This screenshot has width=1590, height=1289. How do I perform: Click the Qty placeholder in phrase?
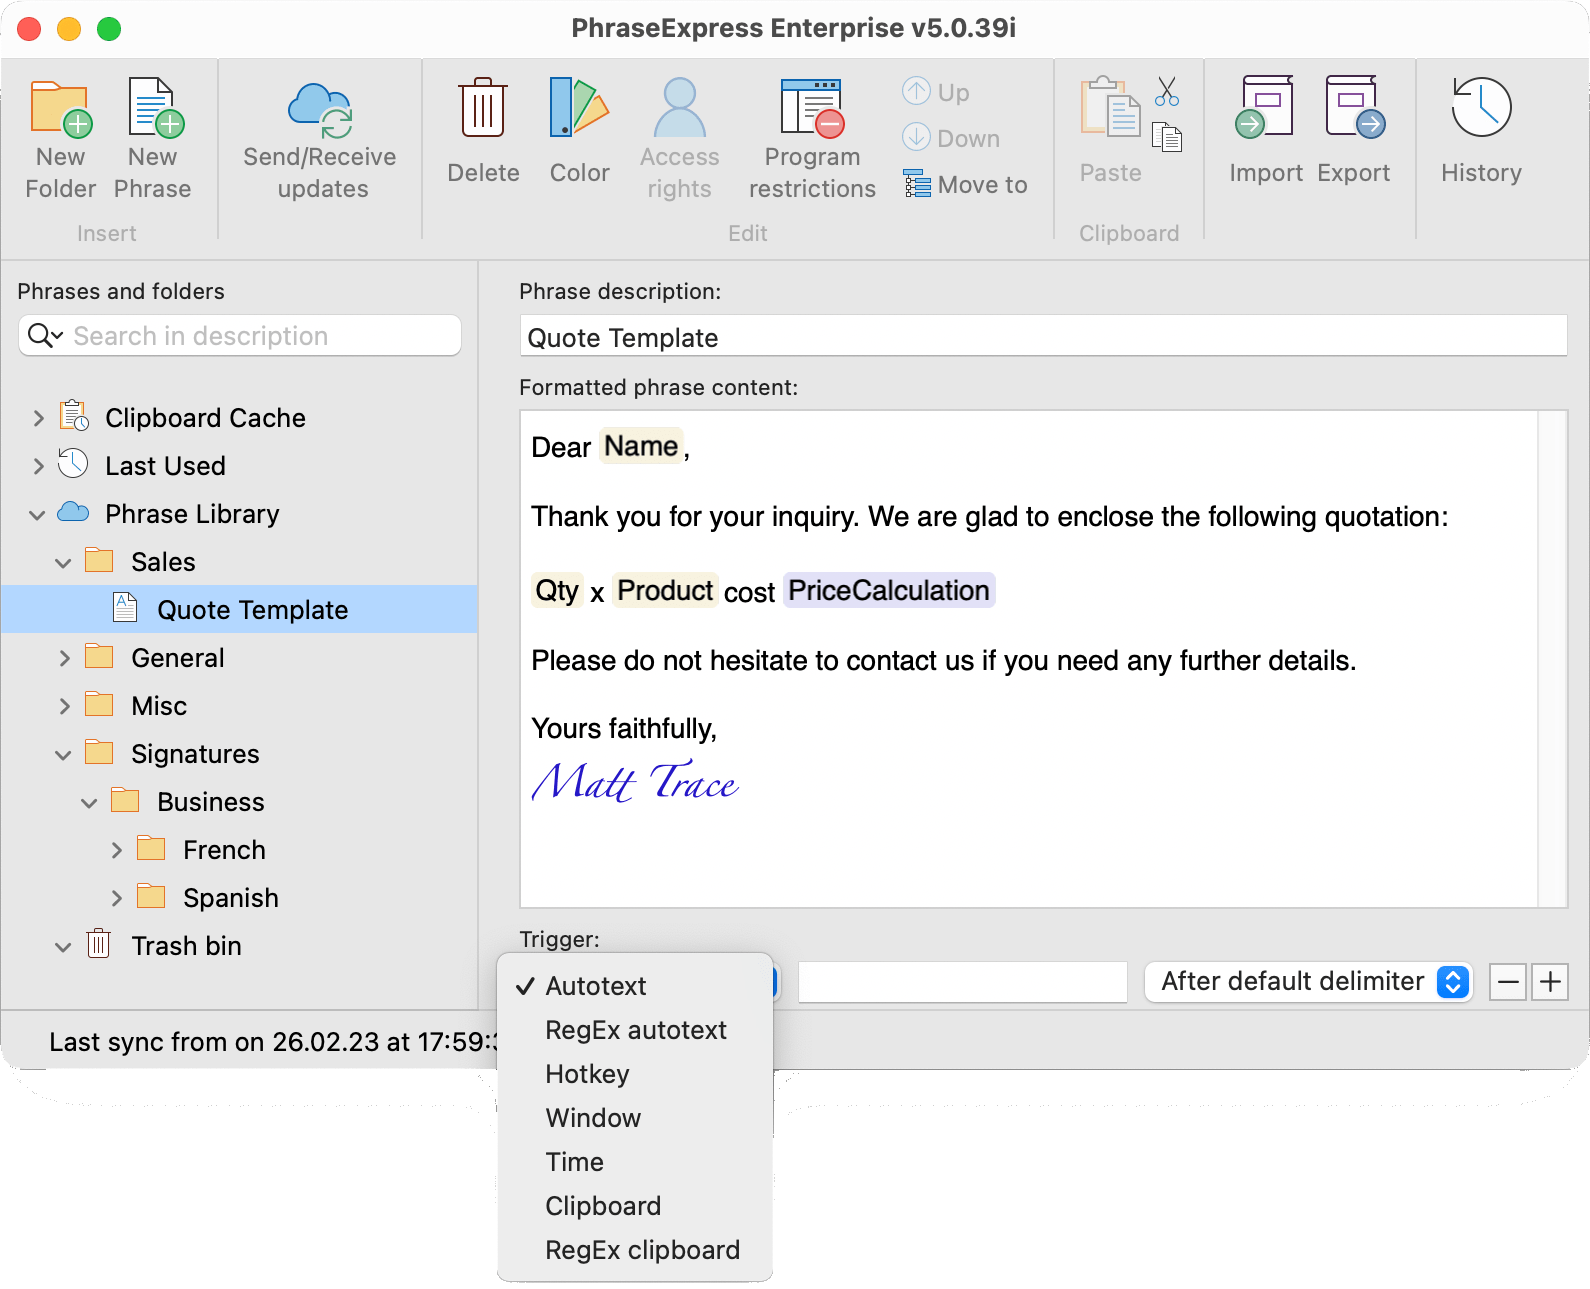557,590
